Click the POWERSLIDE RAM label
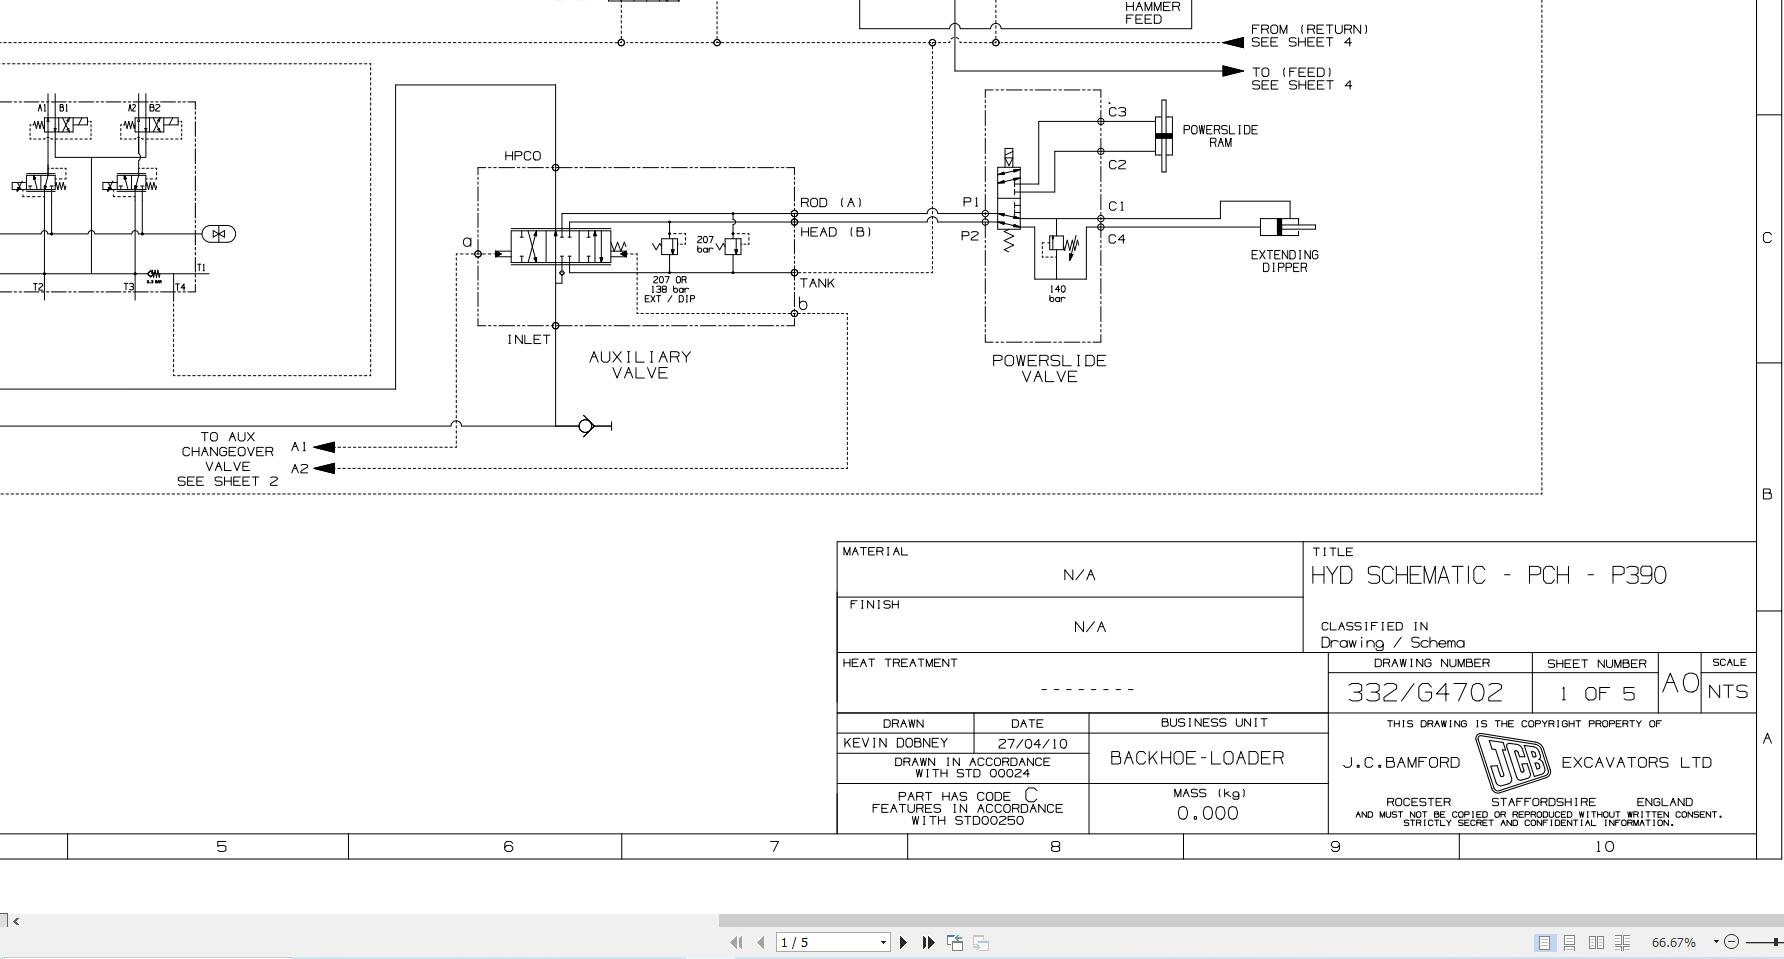The width and height of the screenshot is (1784, 959). pos(1220,136)
